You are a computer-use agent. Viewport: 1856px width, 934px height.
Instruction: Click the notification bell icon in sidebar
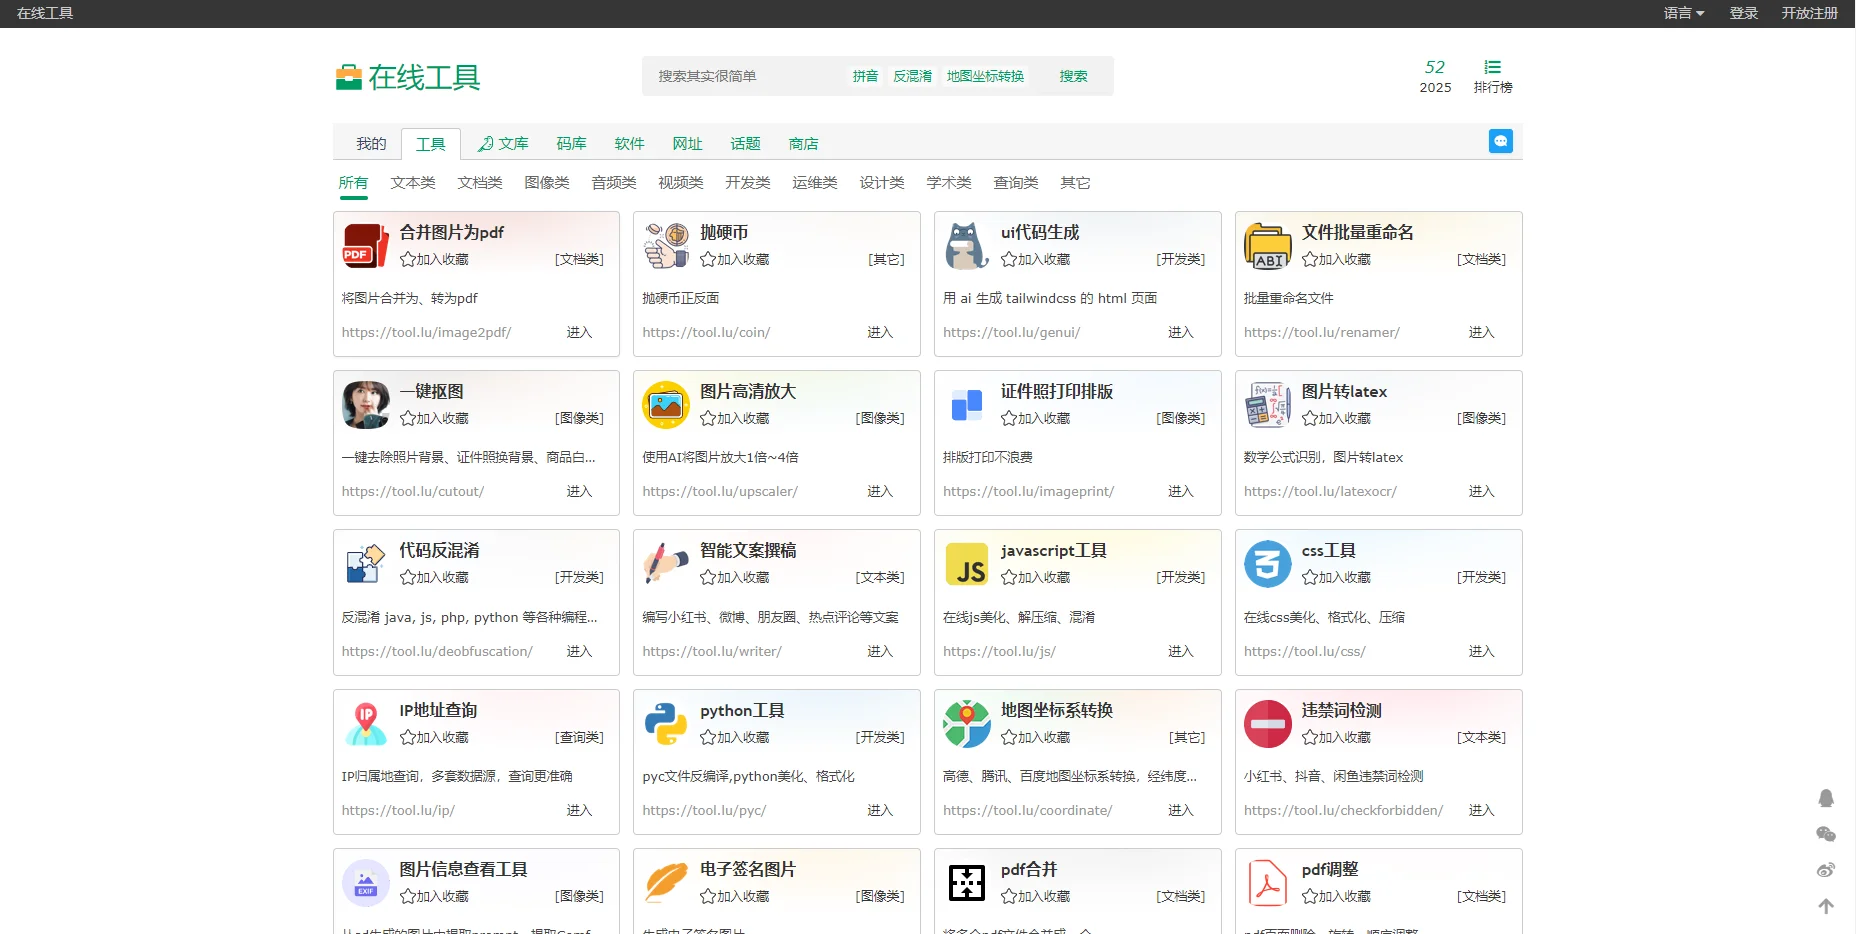click(x=1827, y=798)
